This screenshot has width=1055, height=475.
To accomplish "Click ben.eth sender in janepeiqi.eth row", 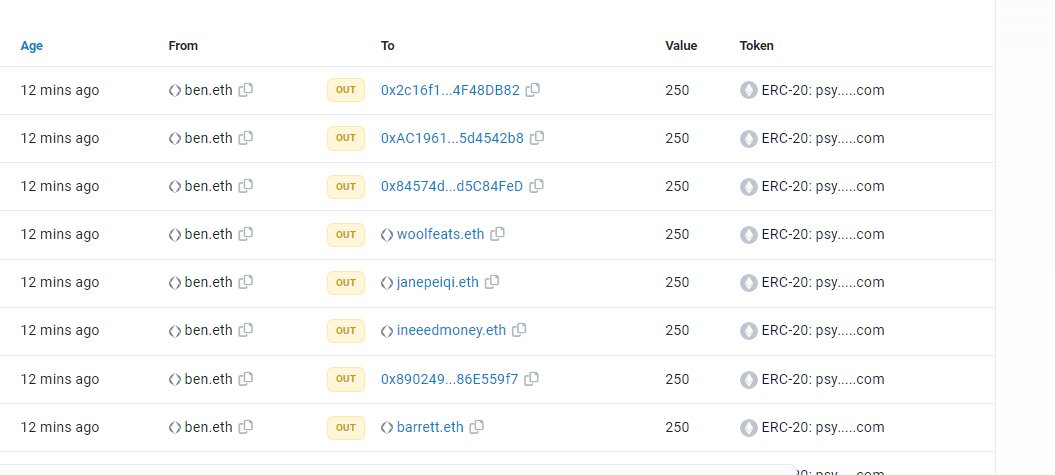I will tap(209, 282).
